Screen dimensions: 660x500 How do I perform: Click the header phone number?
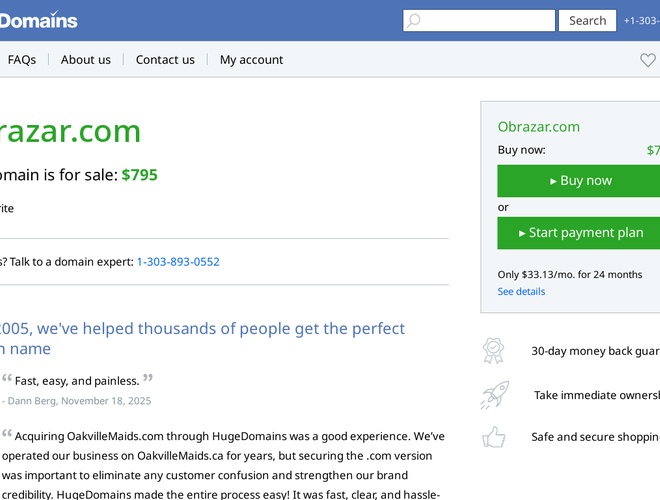pos(642,21)
